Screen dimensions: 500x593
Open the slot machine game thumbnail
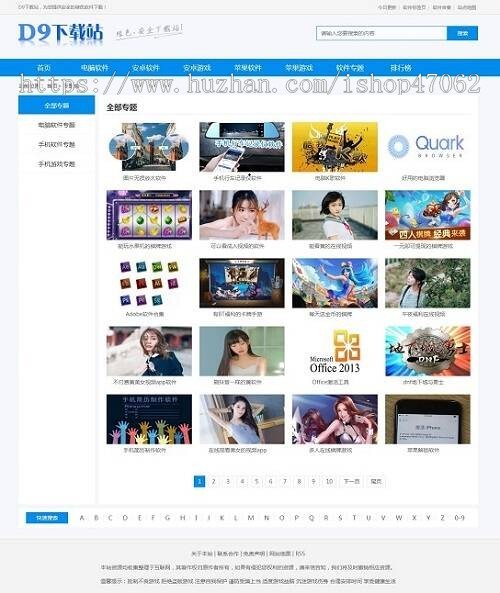(149, 215)
